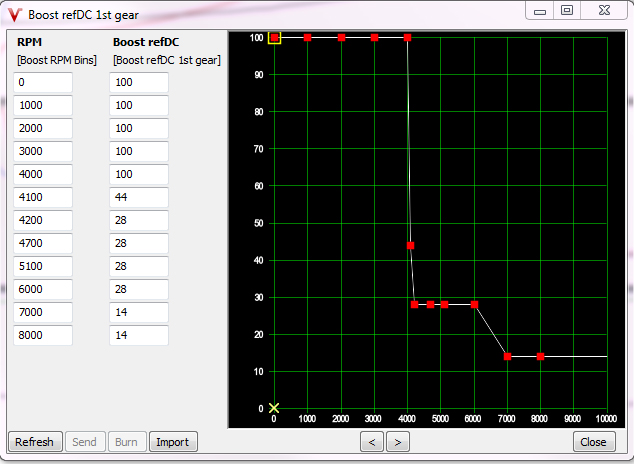
Task: Click the yellow-highlighted point at 0 RPM
Action: point(274,38)
